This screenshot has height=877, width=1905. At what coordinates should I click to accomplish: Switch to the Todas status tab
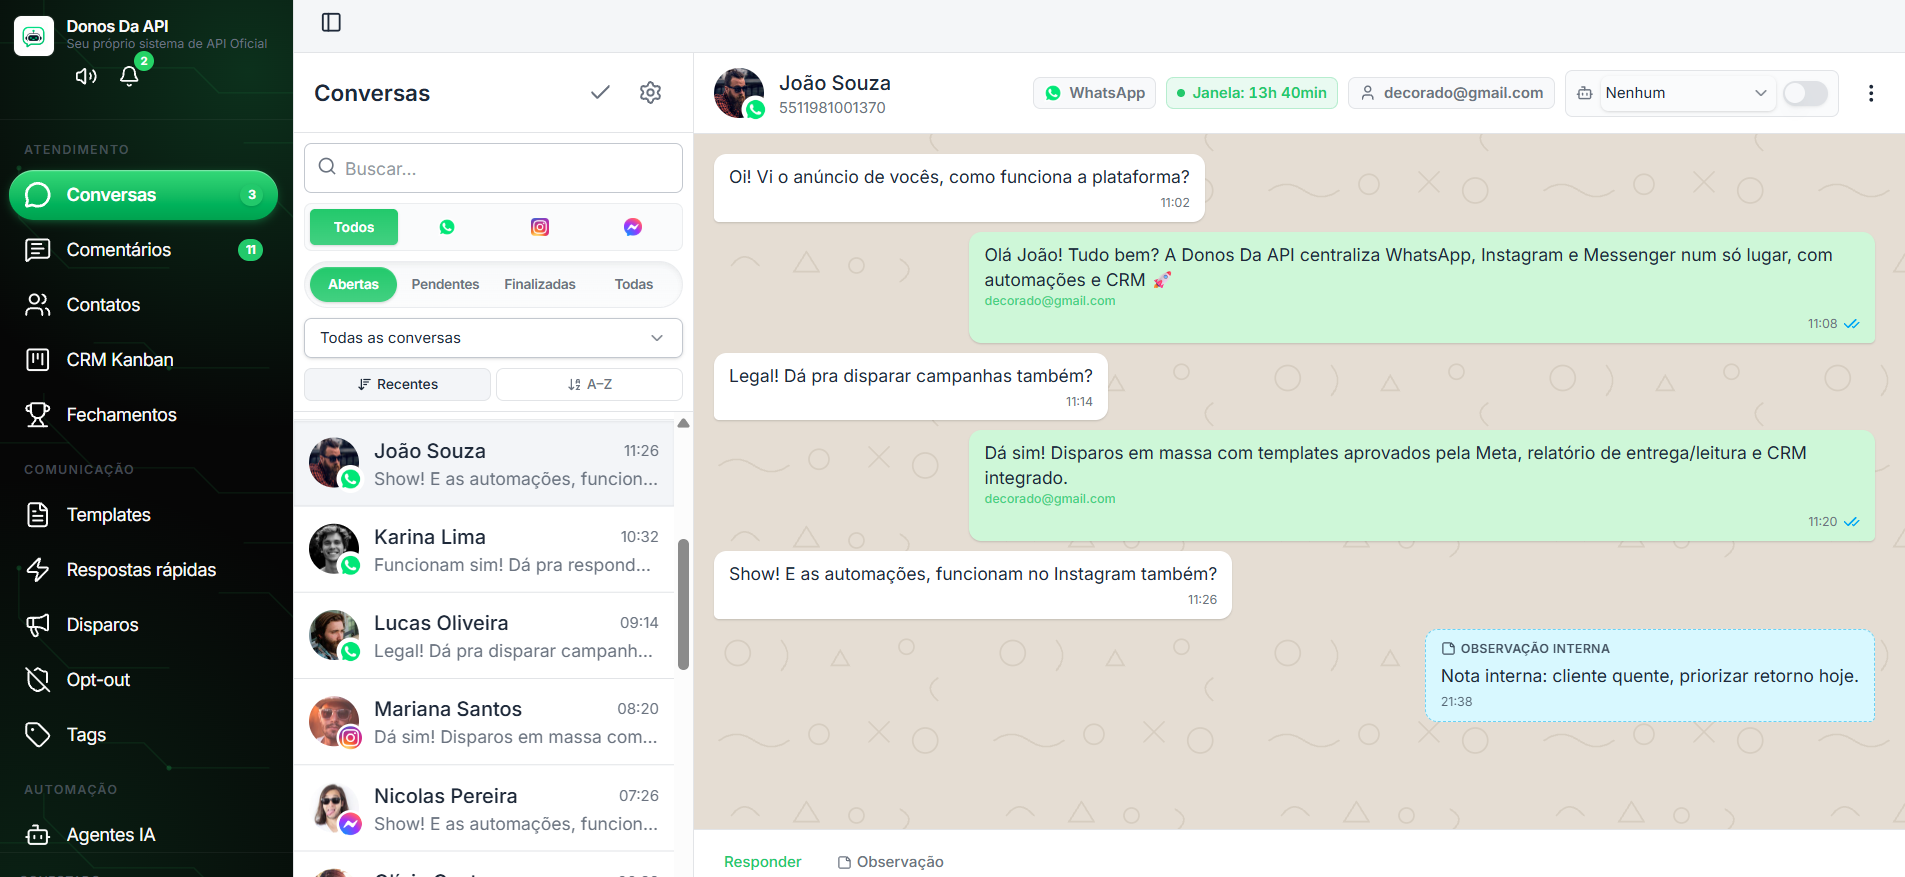pyautogui.click(x=634, y=284)
